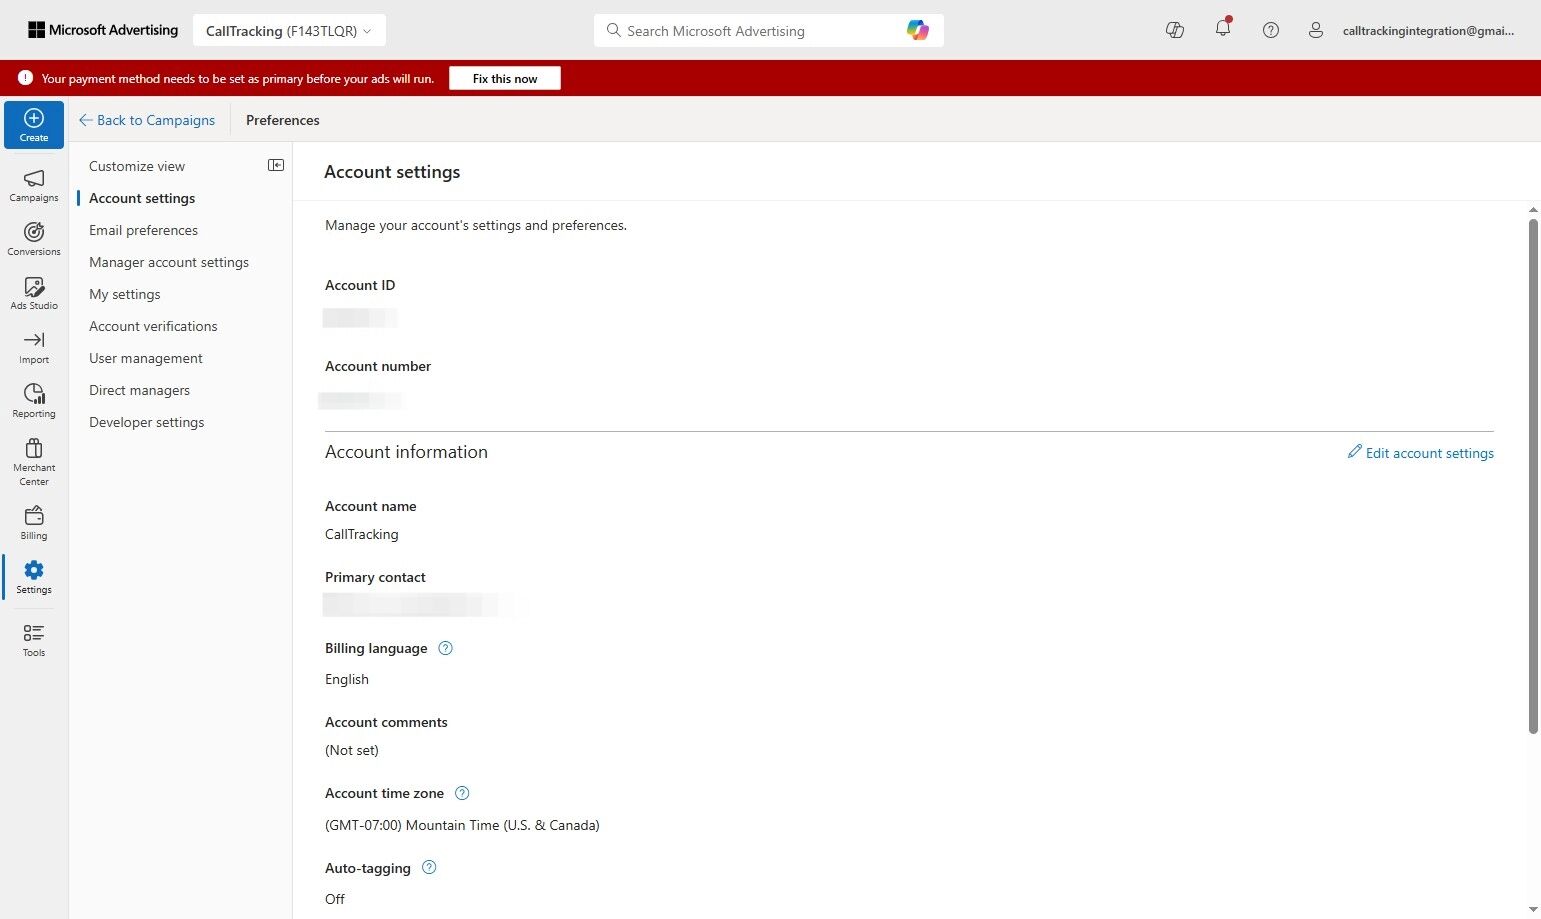Click Back to Campaigns link
Viewport: 1541px width, 919px height.
tap(147, 120)
